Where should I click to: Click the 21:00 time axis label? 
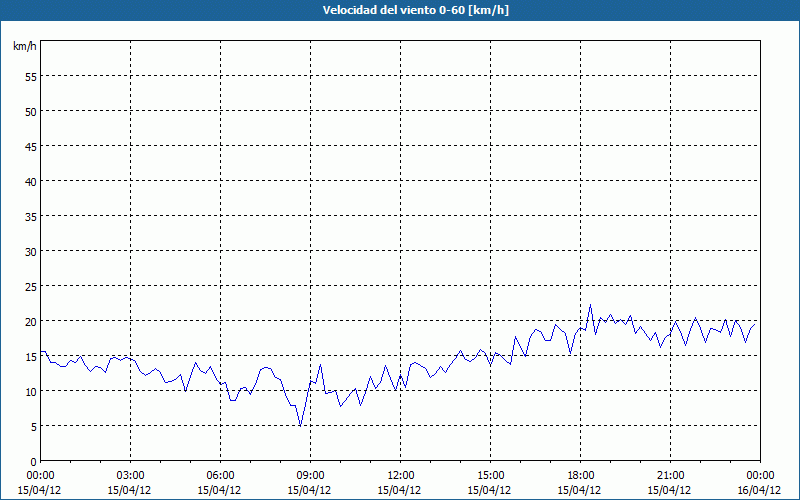point(670,476)
